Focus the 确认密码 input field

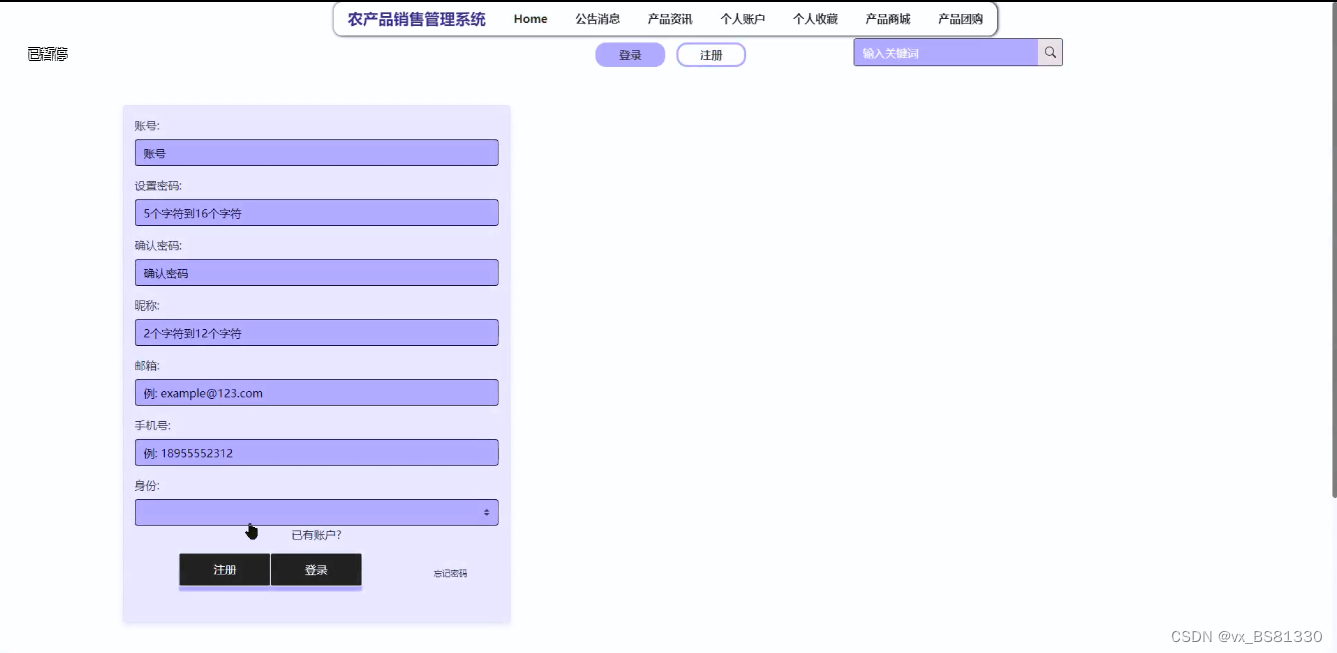click(x=316, y=273)
